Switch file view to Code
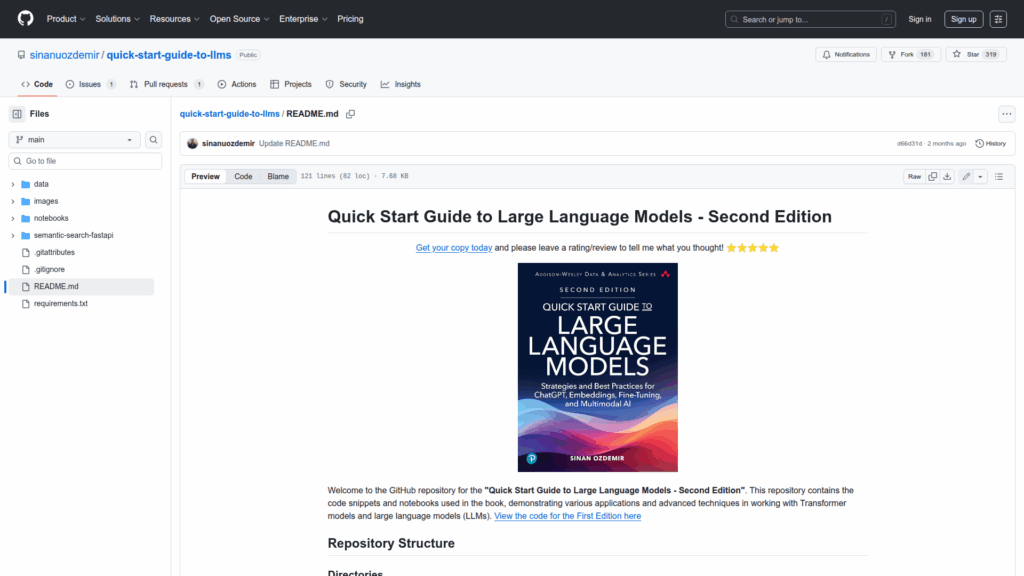 pyautogui.click(x=243, y=176)
